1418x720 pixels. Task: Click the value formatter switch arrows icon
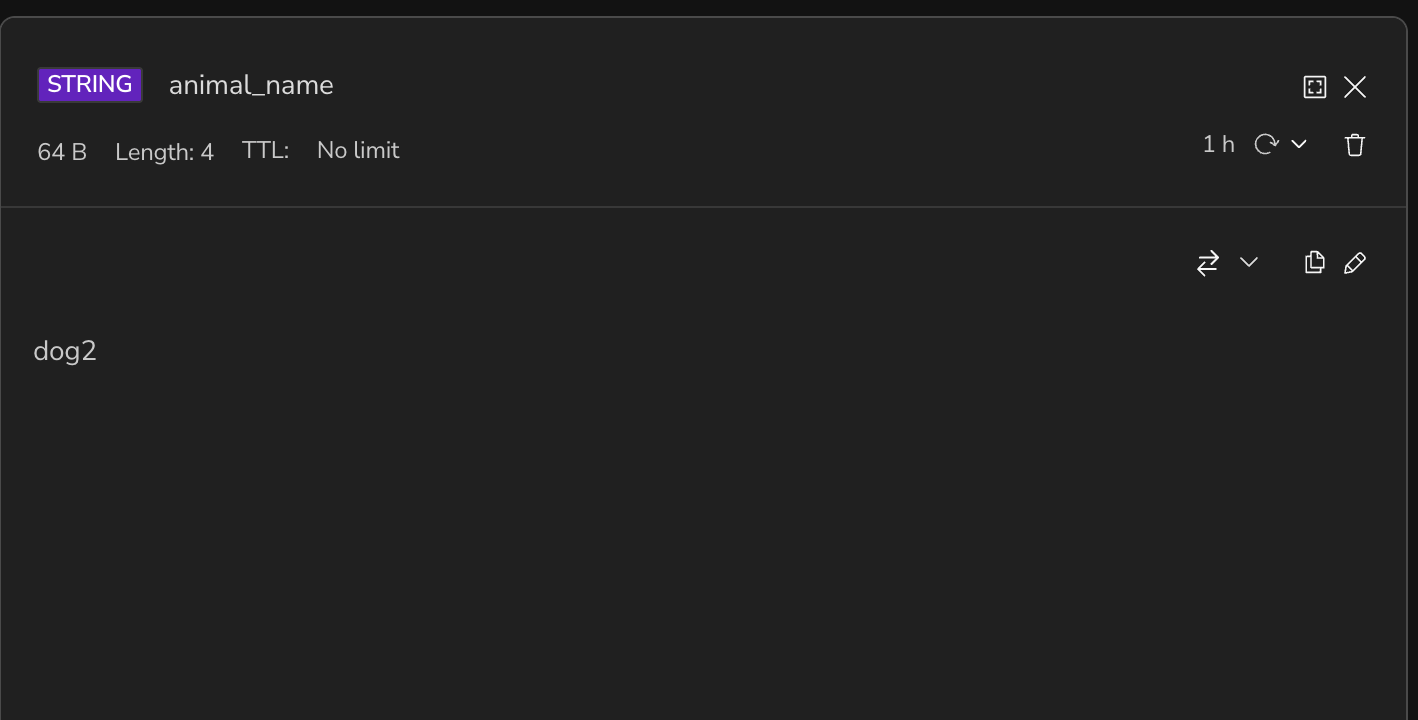pos(1208,263)
